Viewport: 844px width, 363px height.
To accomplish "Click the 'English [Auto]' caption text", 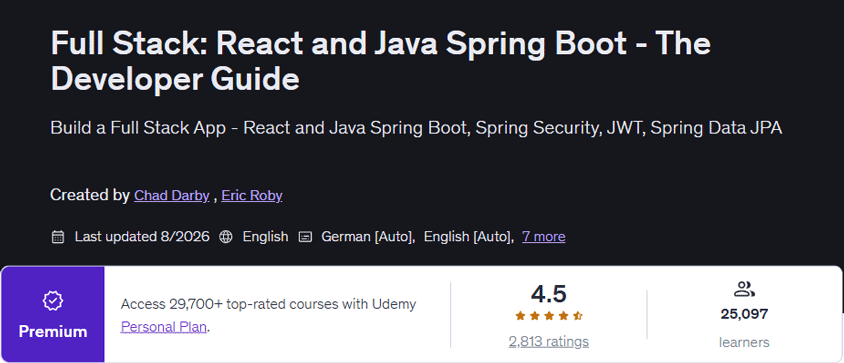I will [469, 236].
